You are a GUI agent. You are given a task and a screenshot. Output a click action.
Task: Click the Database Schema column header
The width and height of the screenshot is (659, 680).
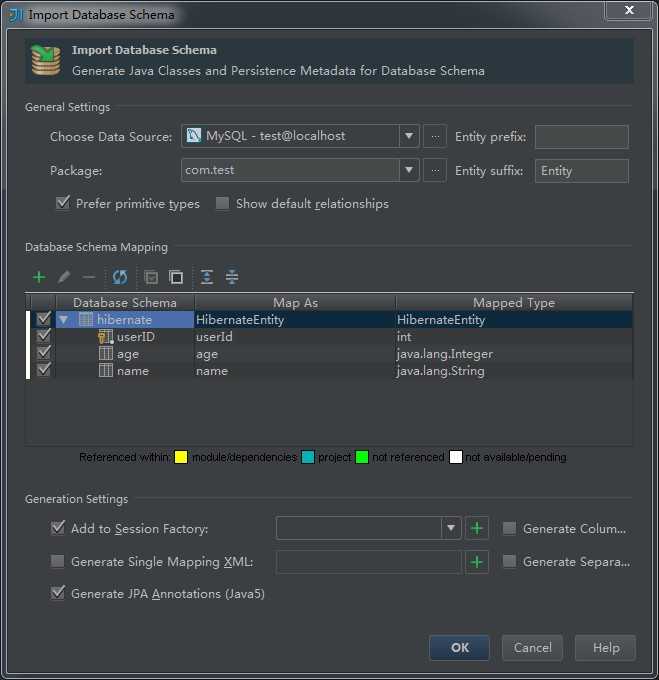click(x=125, y=302)
